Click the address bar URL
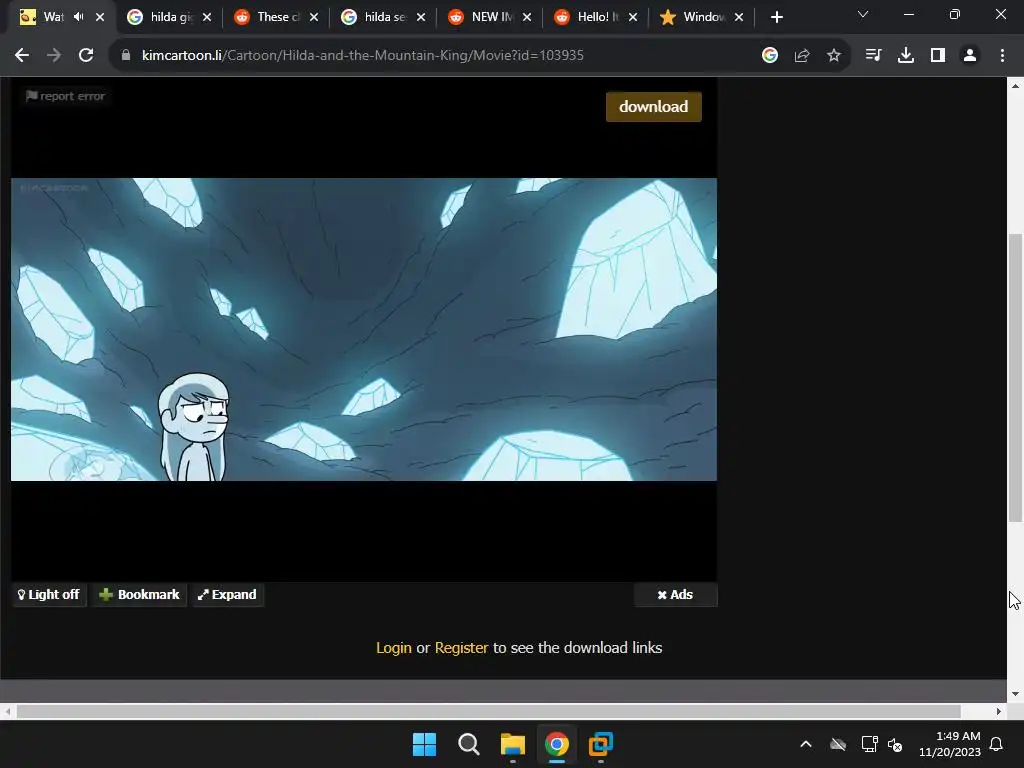This screenshot has height=768, width=1024. pos(362,56)
